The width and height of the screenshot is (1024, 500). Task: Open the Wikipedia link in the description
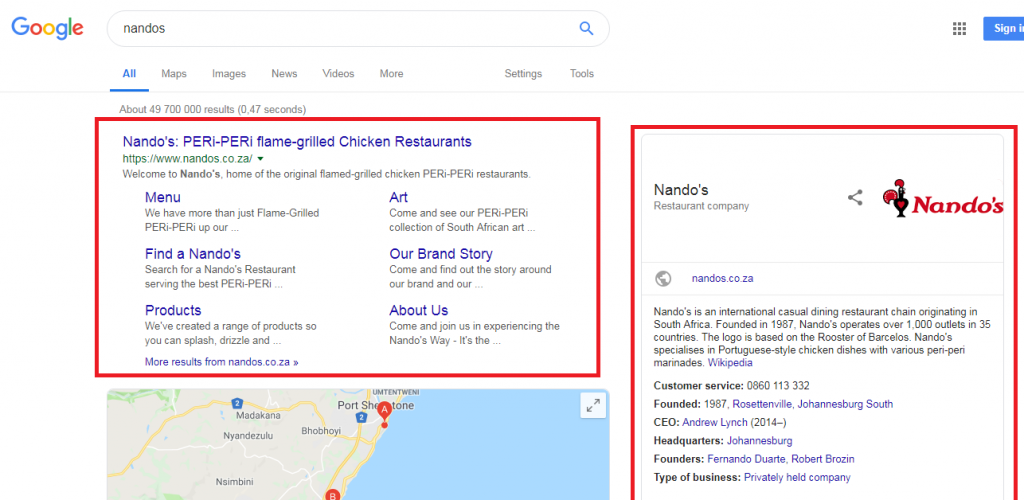click(x=730, y=363)
